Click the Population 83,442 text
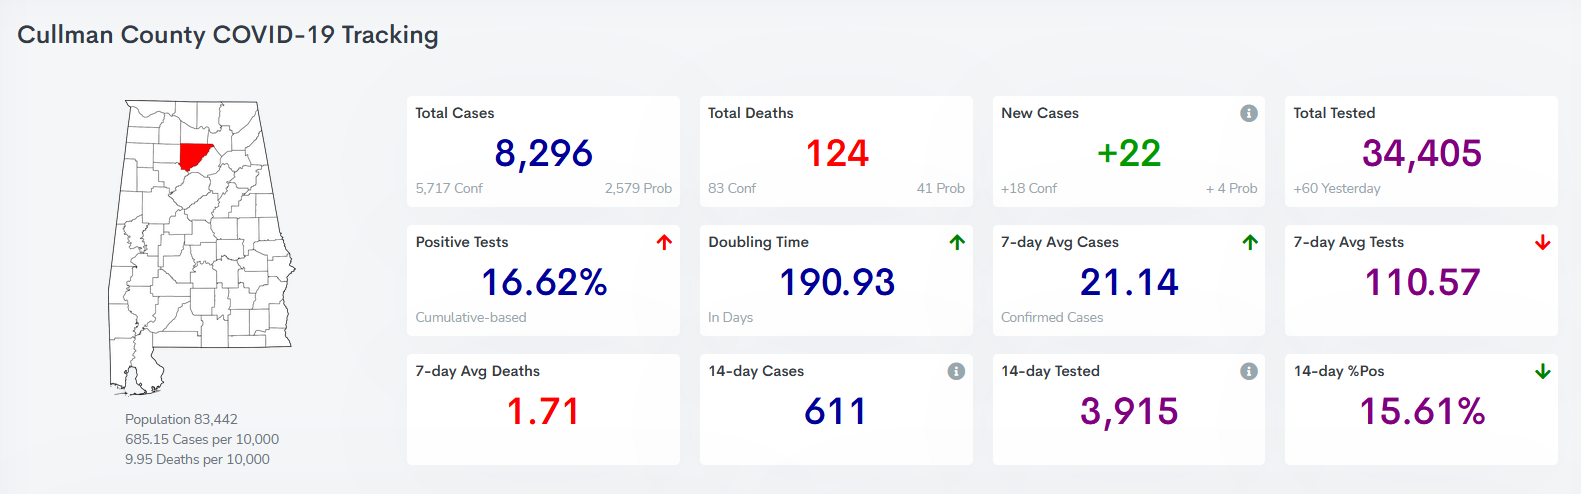This screenshot has width=1581, height=494. pyautogui.click(x=181, y=419)
